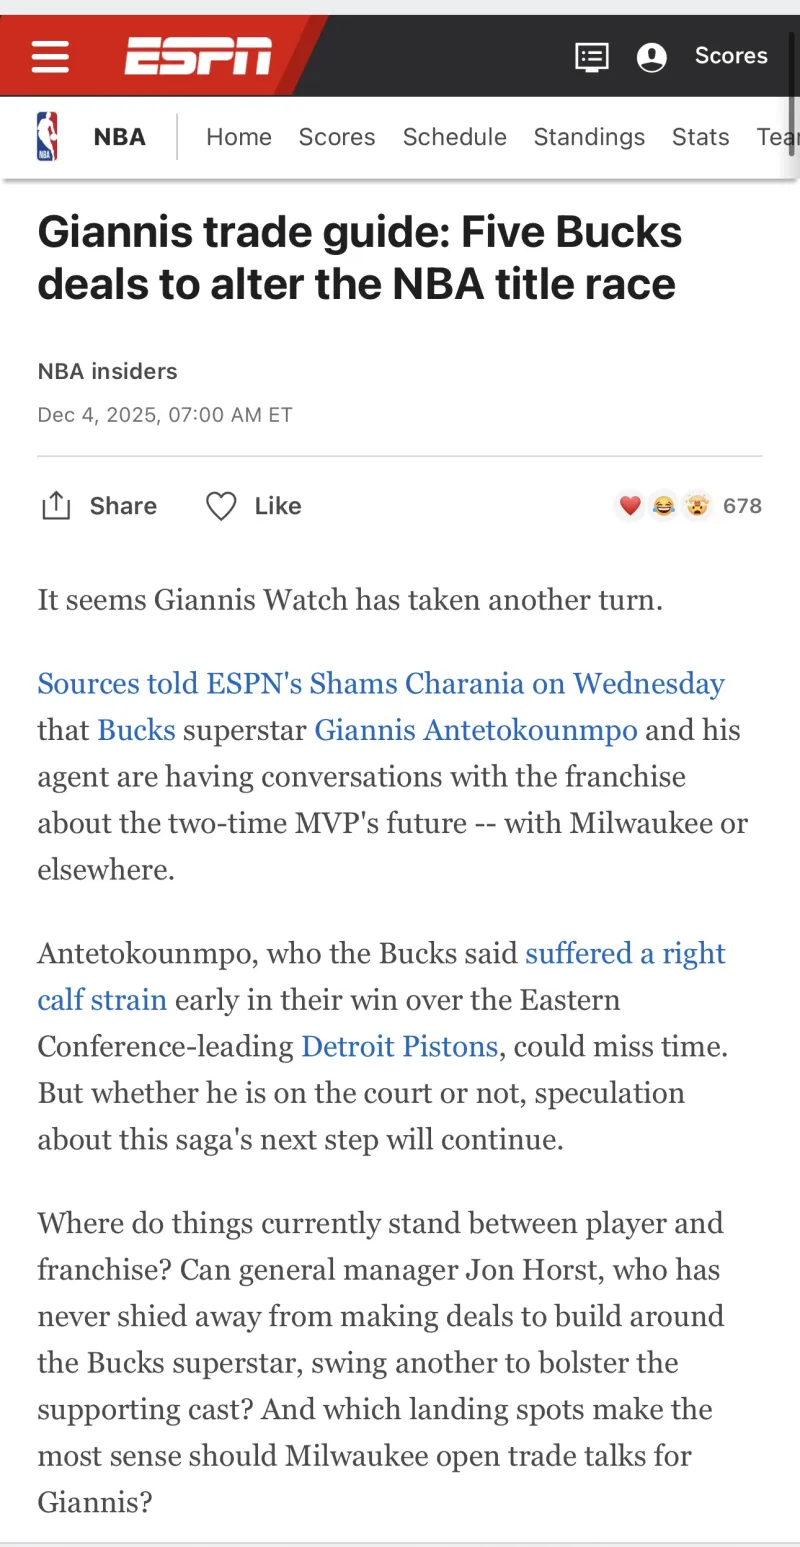Go to the NBA Home tab
The height and width of the screenshot is (1547, 800).
(239, 137)
